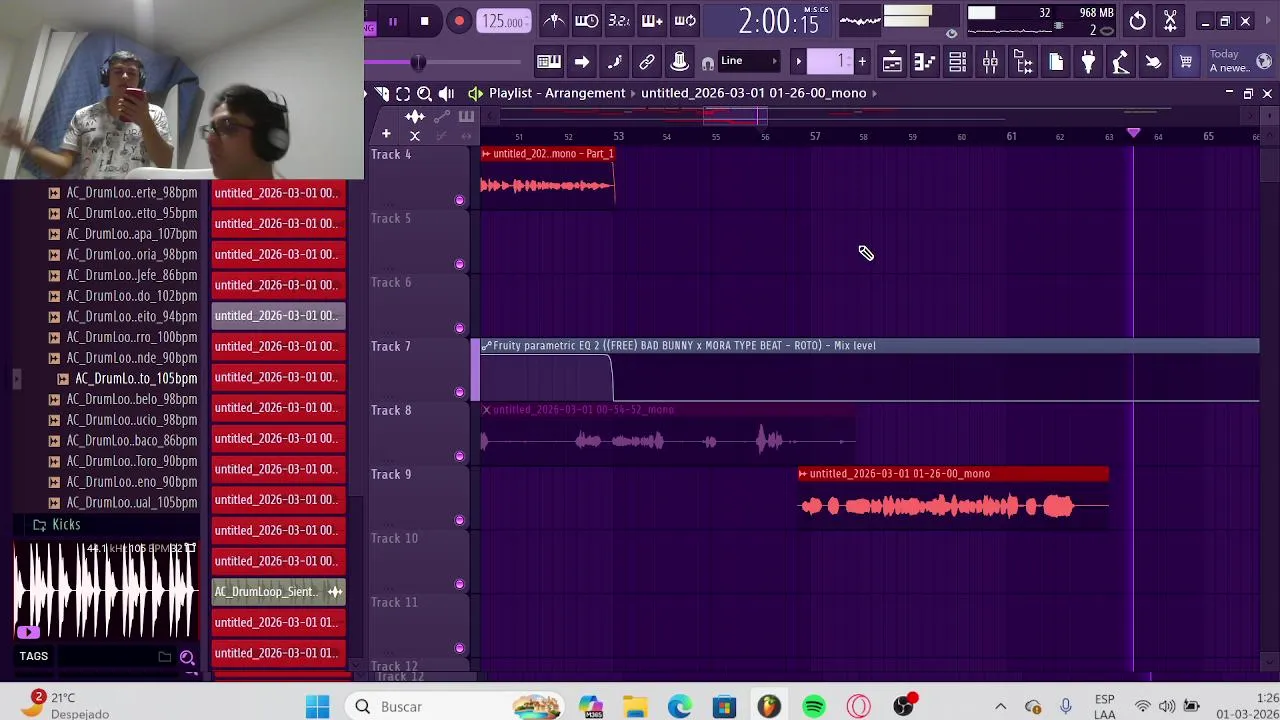Click the right arrow icon in toolbar
1280x720 pixels.
pos(582,62)
